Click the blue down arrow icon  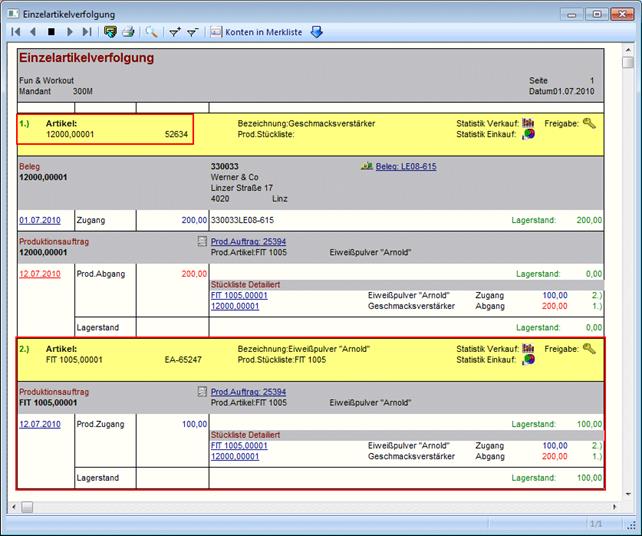tap(317, 32)
